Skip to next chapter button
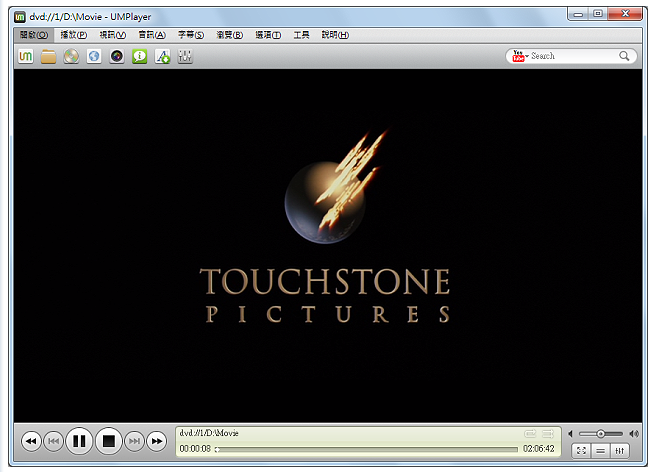The image size is (667, 472). coord(134,441)
